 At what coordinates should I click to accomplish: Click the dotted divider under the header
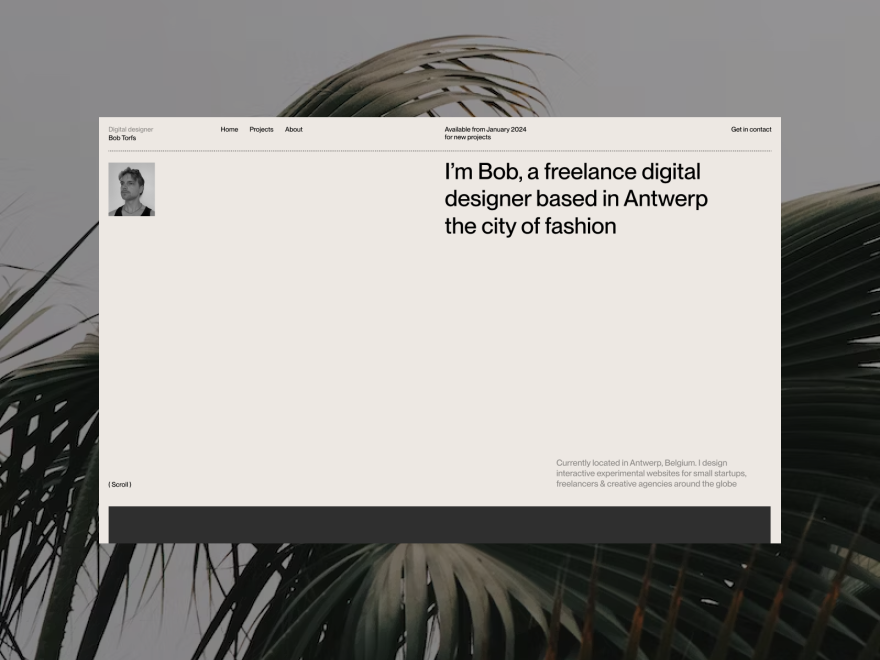click(439, 151)
